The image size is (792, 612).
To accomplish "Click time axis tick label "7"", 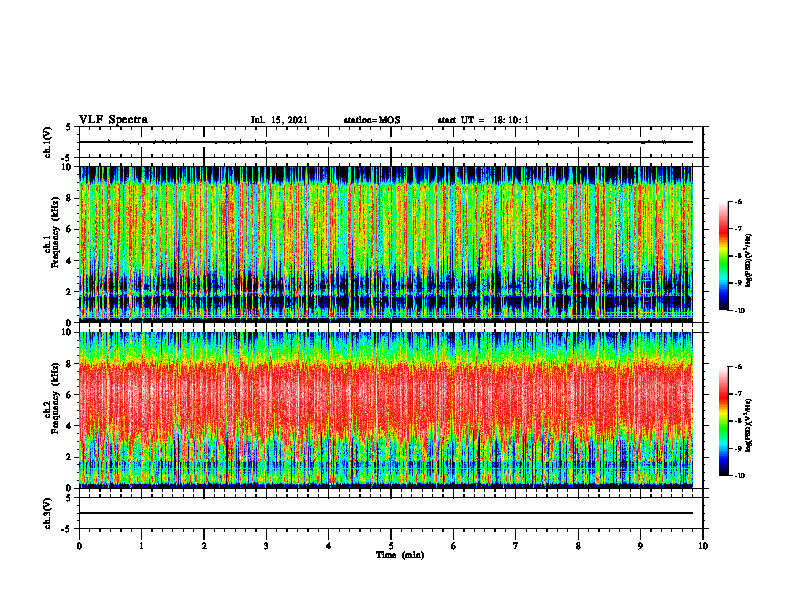I will coord(516,546).
